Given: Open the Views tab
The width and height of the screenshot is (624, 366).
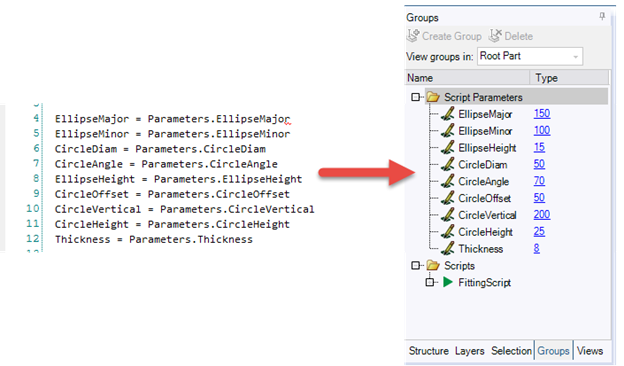Looking at the screenshot, I should point(590,351).
